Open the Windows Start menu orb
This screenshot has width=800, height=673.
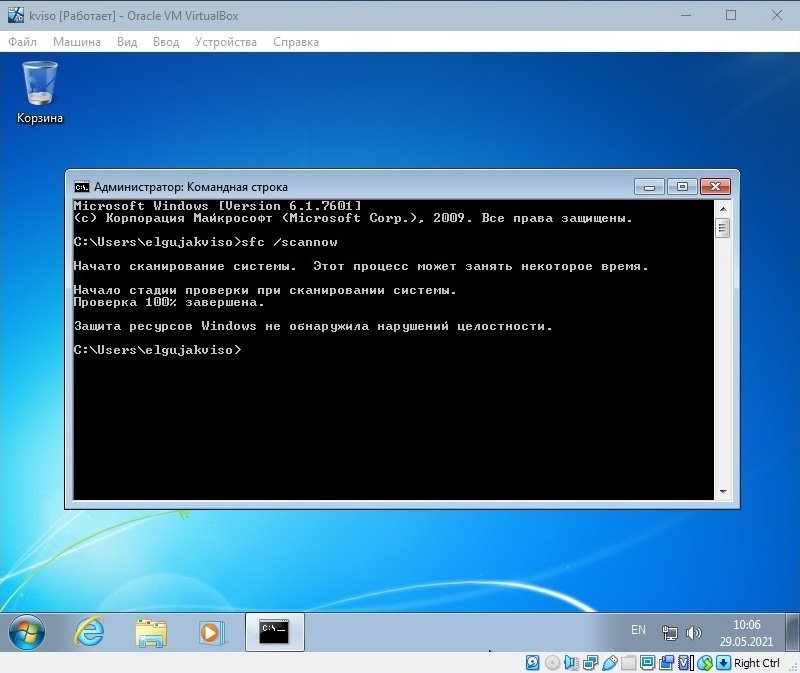coord(27,632)
